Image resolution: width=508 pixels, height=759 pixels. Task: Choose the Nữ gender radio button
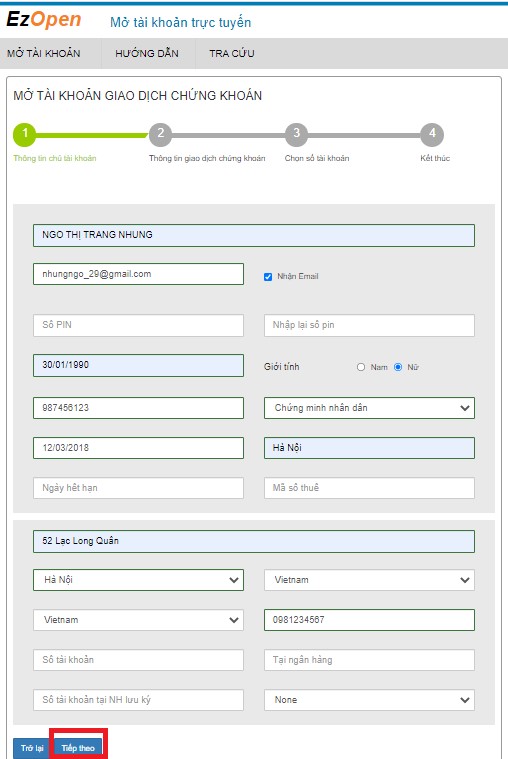tap(398, 367)
